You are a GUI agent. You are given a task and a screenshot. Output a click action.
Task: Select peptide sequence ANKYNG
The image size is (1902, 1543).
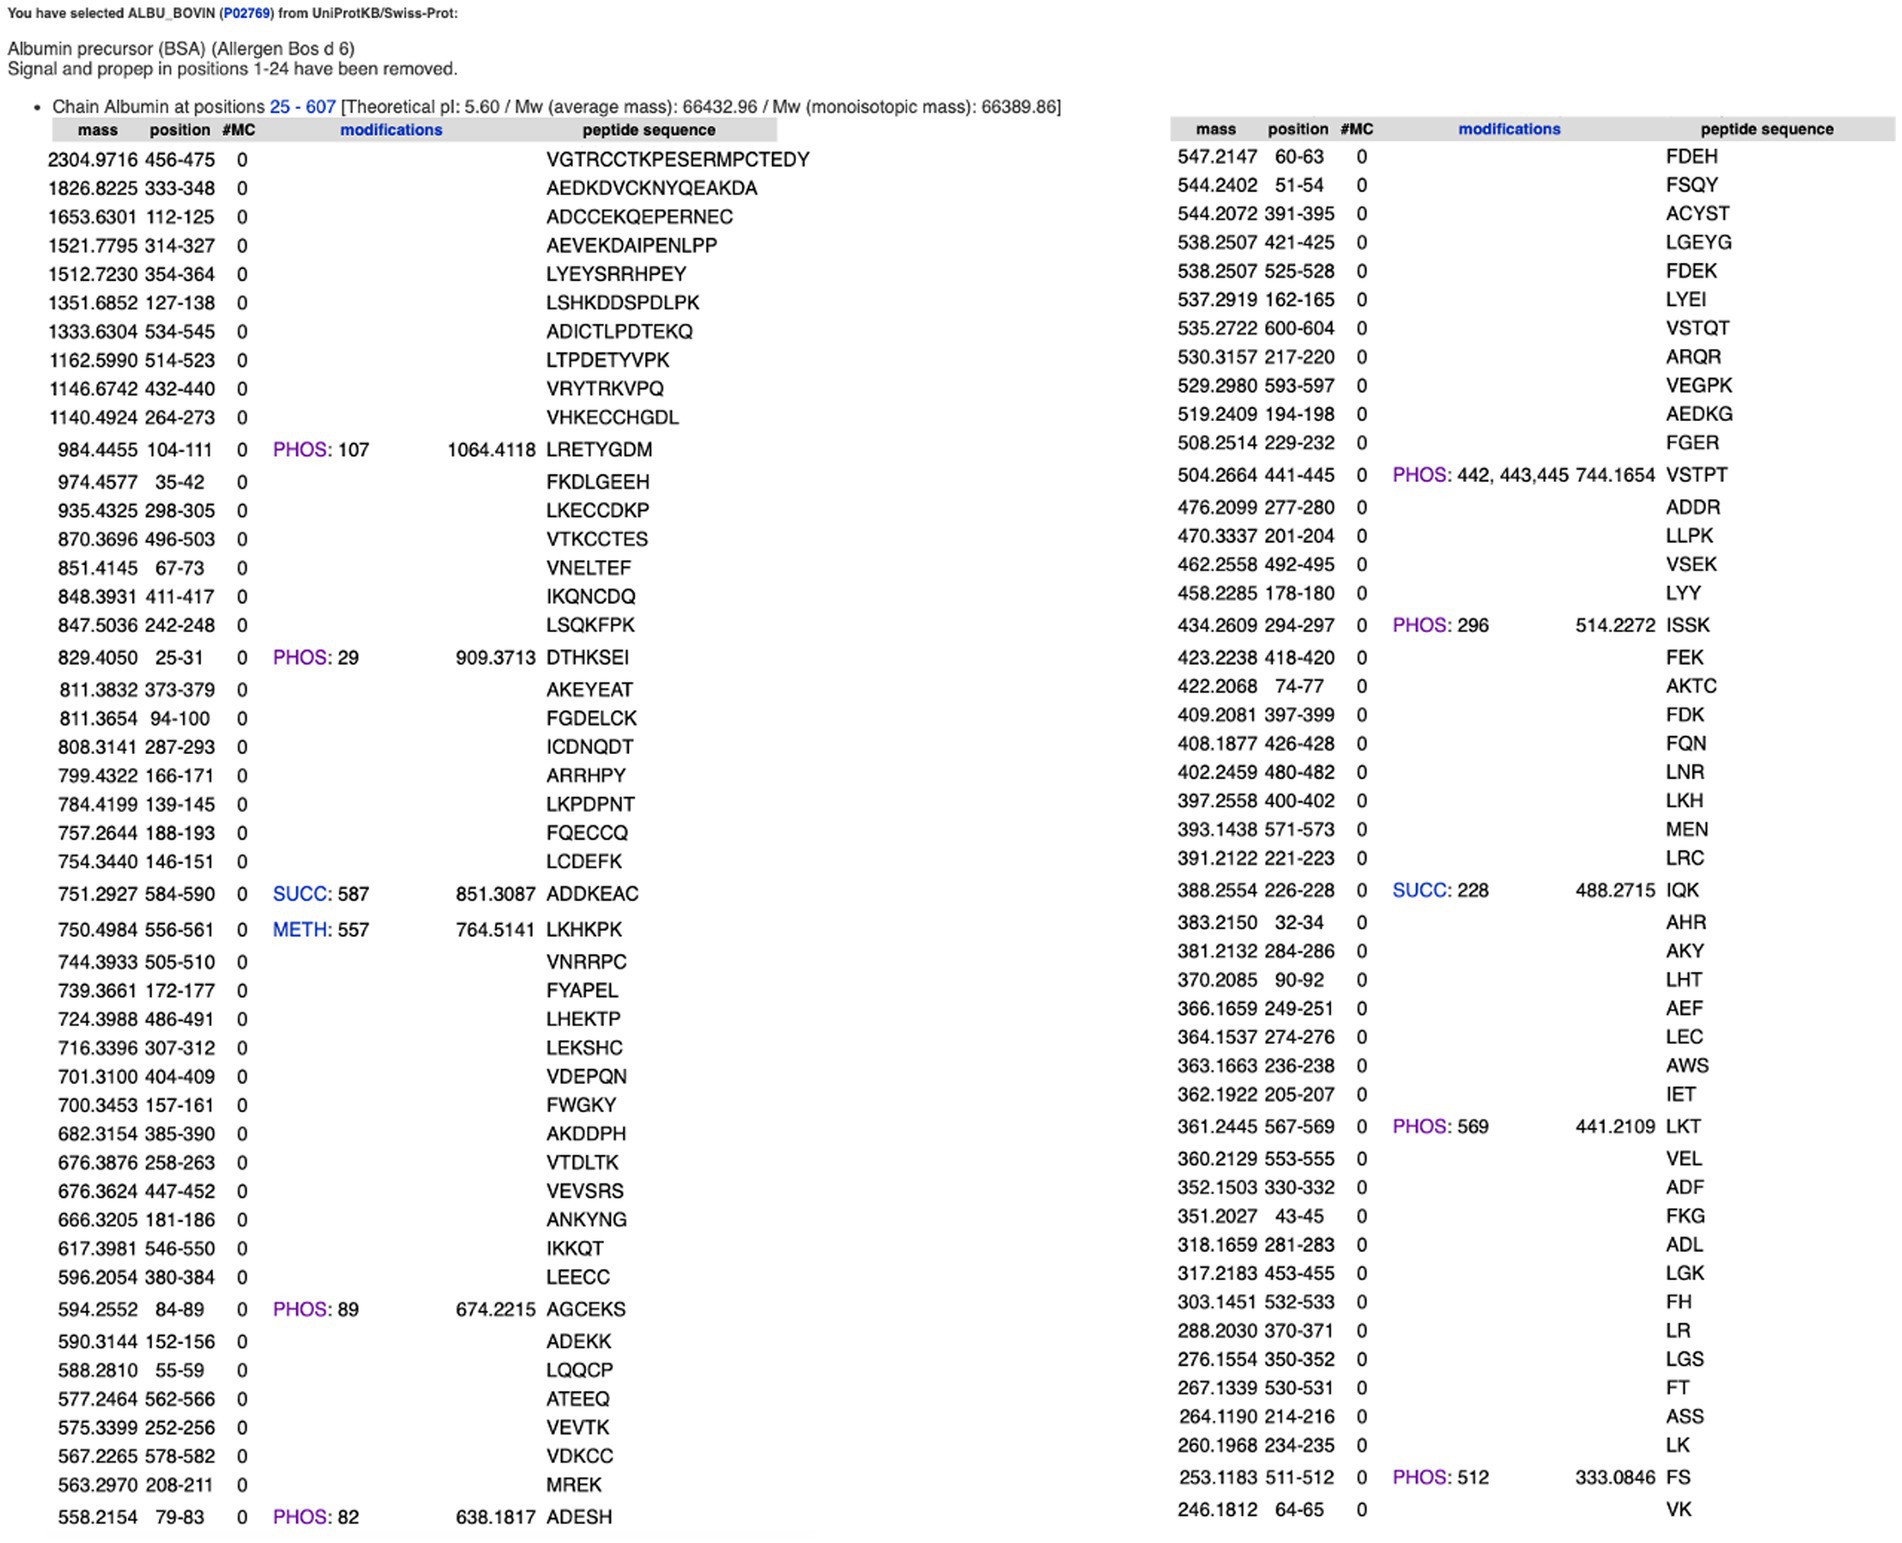pos(587,1220)
